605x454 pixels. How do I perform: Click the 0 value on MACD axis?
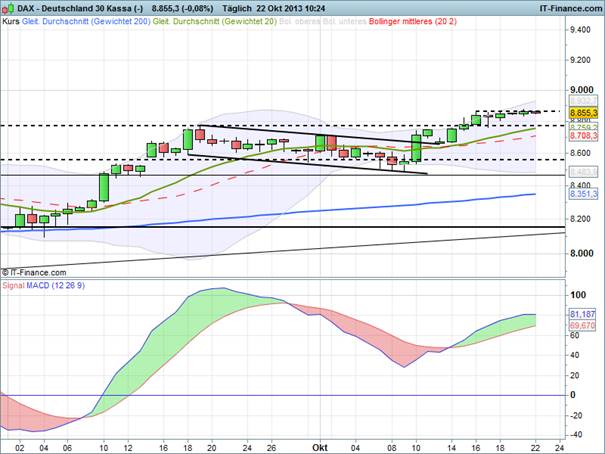(x=573, y=395)
